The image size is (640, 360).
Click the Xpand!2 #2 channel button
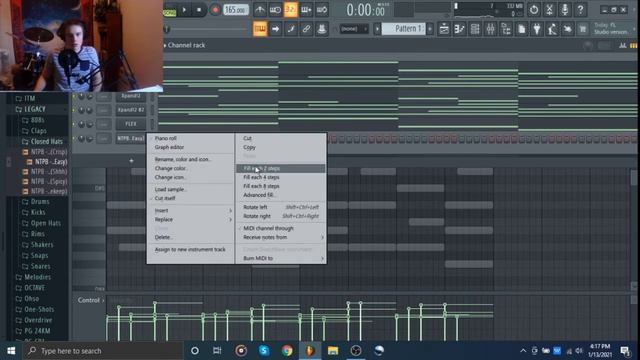tap(131, 110)
